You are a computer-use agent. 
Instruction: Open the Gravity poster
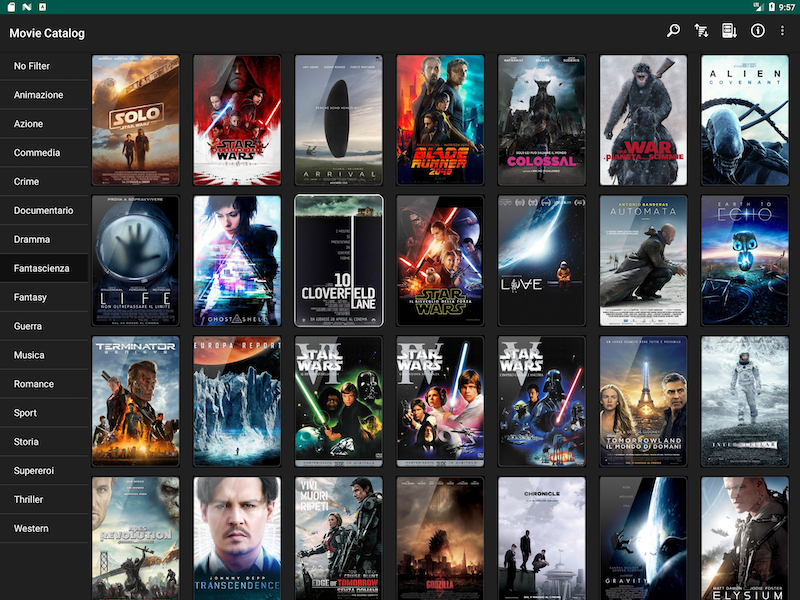[x=643, y=538]
